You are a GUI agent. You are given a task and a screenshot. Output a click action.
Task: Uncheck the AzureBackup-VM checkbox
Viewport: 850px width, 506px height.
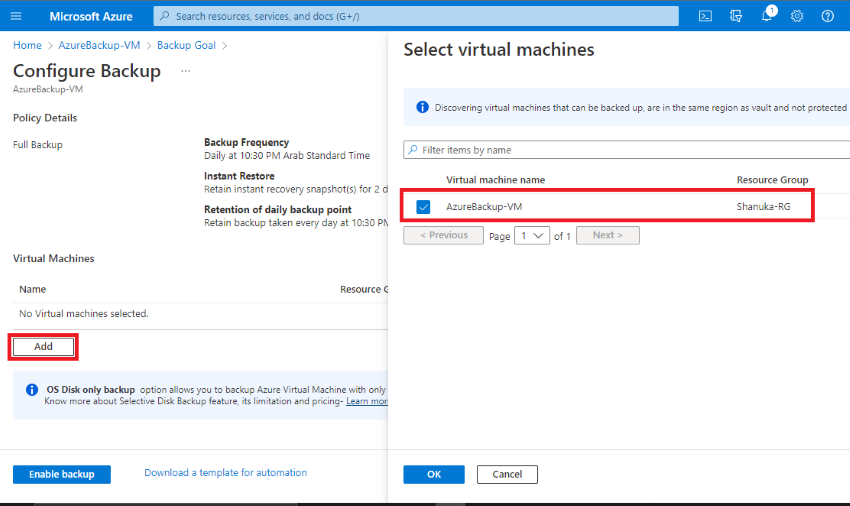(x=423, y=207)
